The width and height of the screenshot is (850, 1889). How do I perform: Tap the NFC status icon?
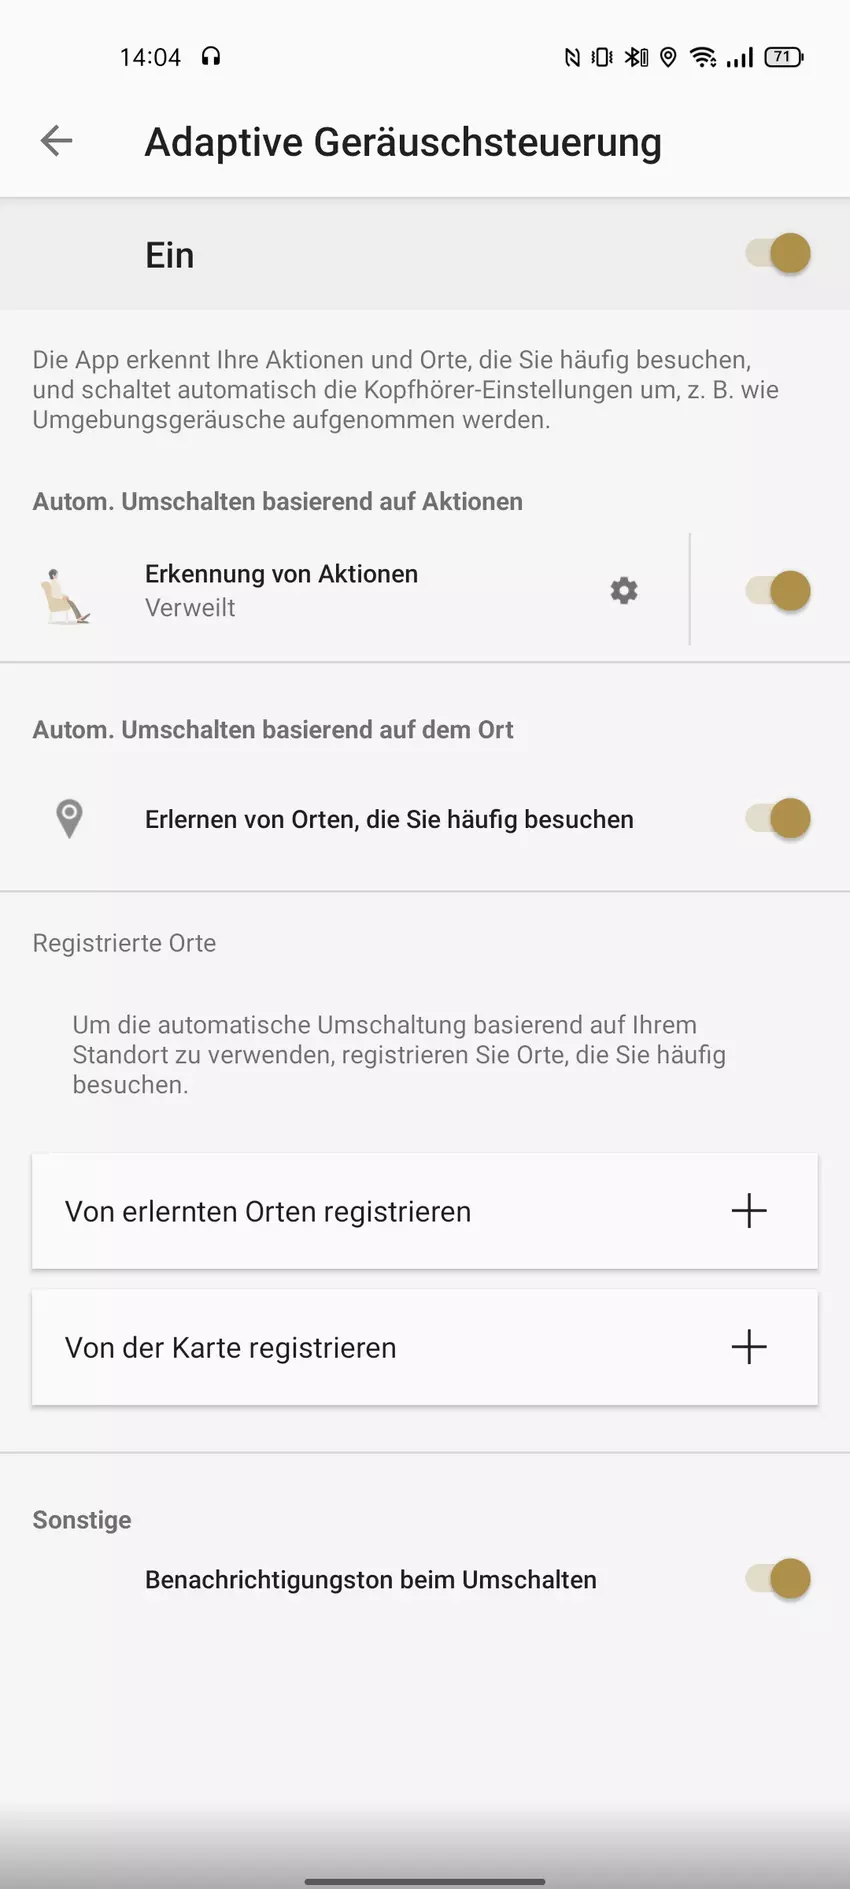pyautogui.click(x=572, y=57)
